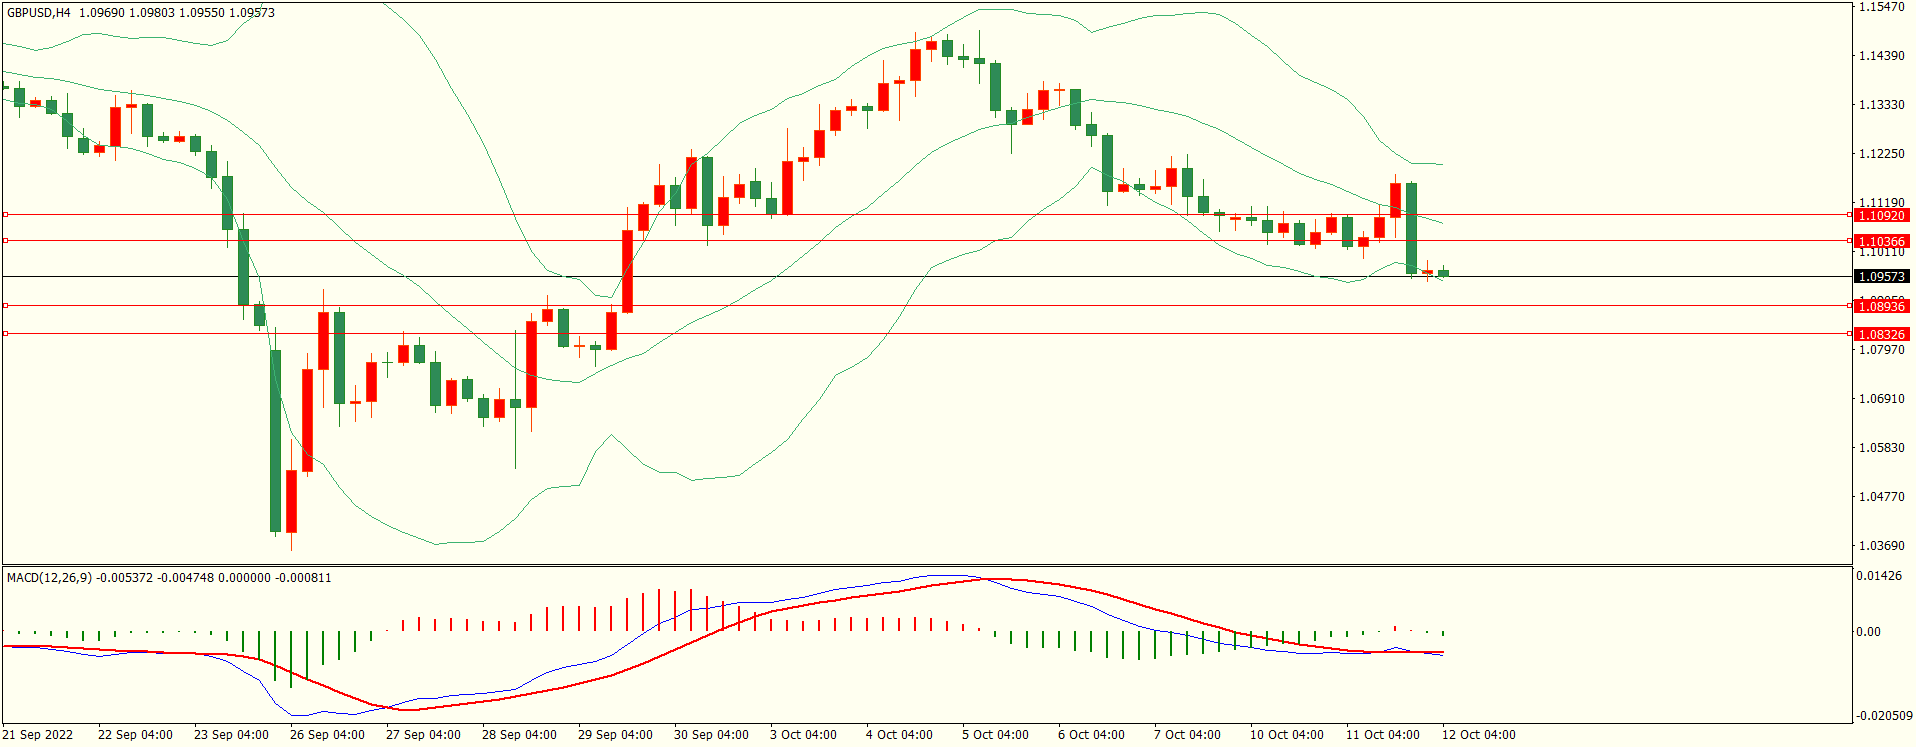Click the GBPUSD,H4 chart title text
Image resolution: width=1916 pixels, height=747 pixels.
(39, 13)
